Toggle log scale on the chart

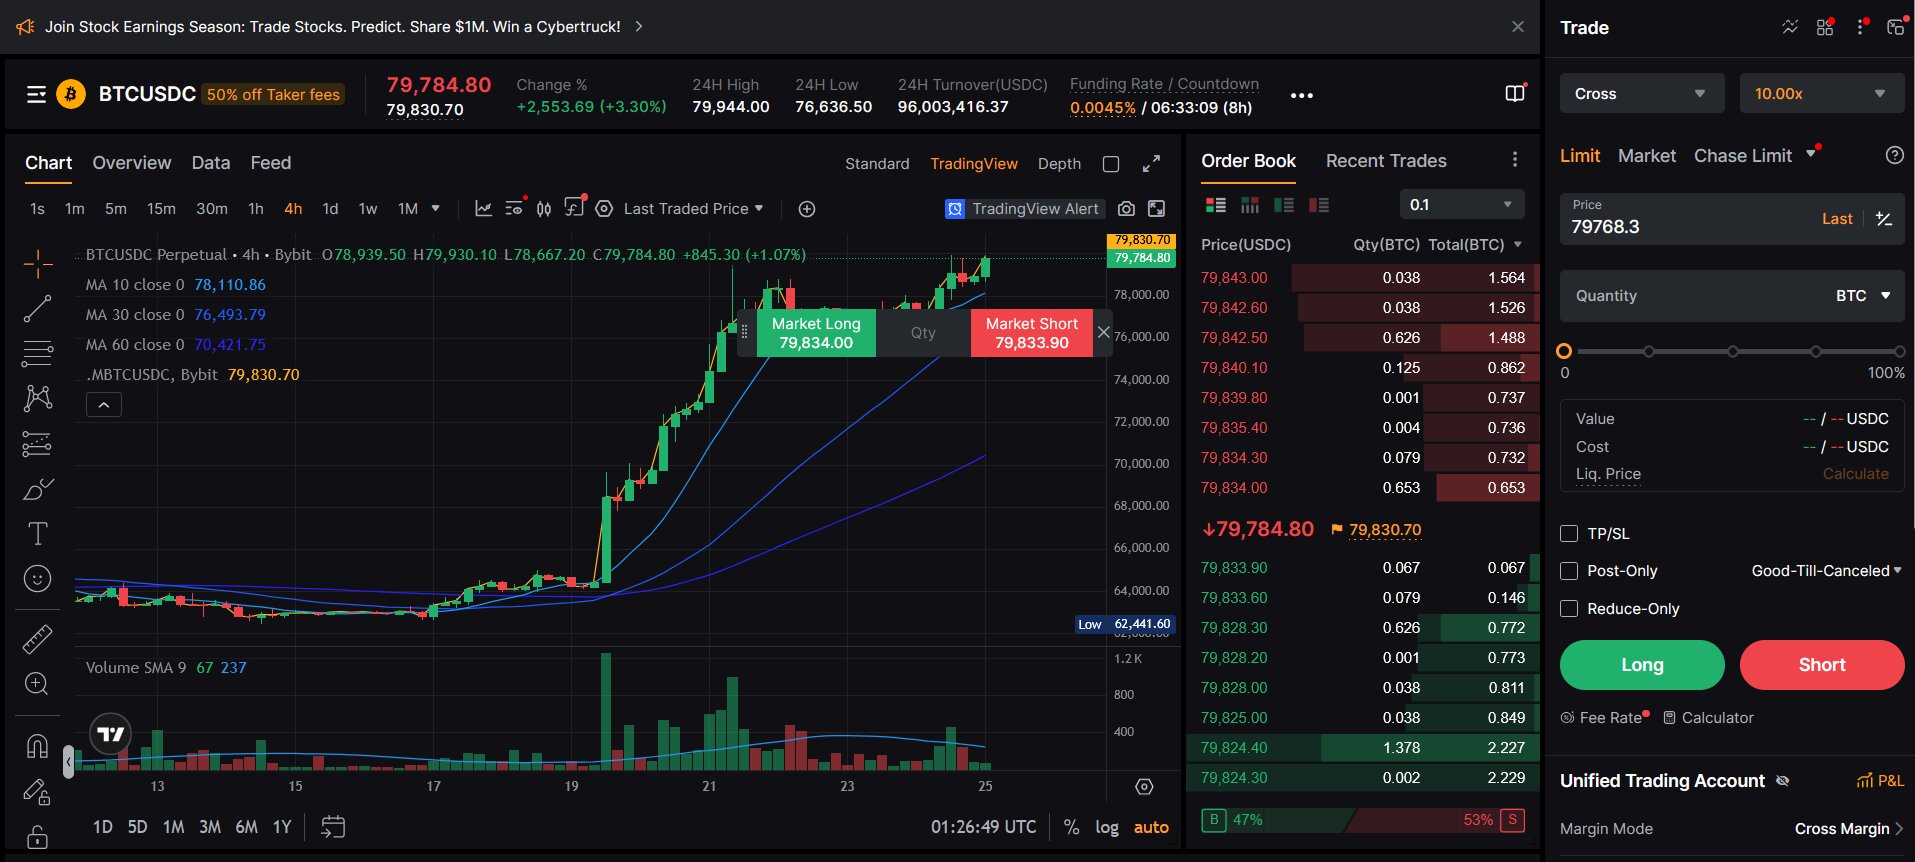[x=1107, y=827]
